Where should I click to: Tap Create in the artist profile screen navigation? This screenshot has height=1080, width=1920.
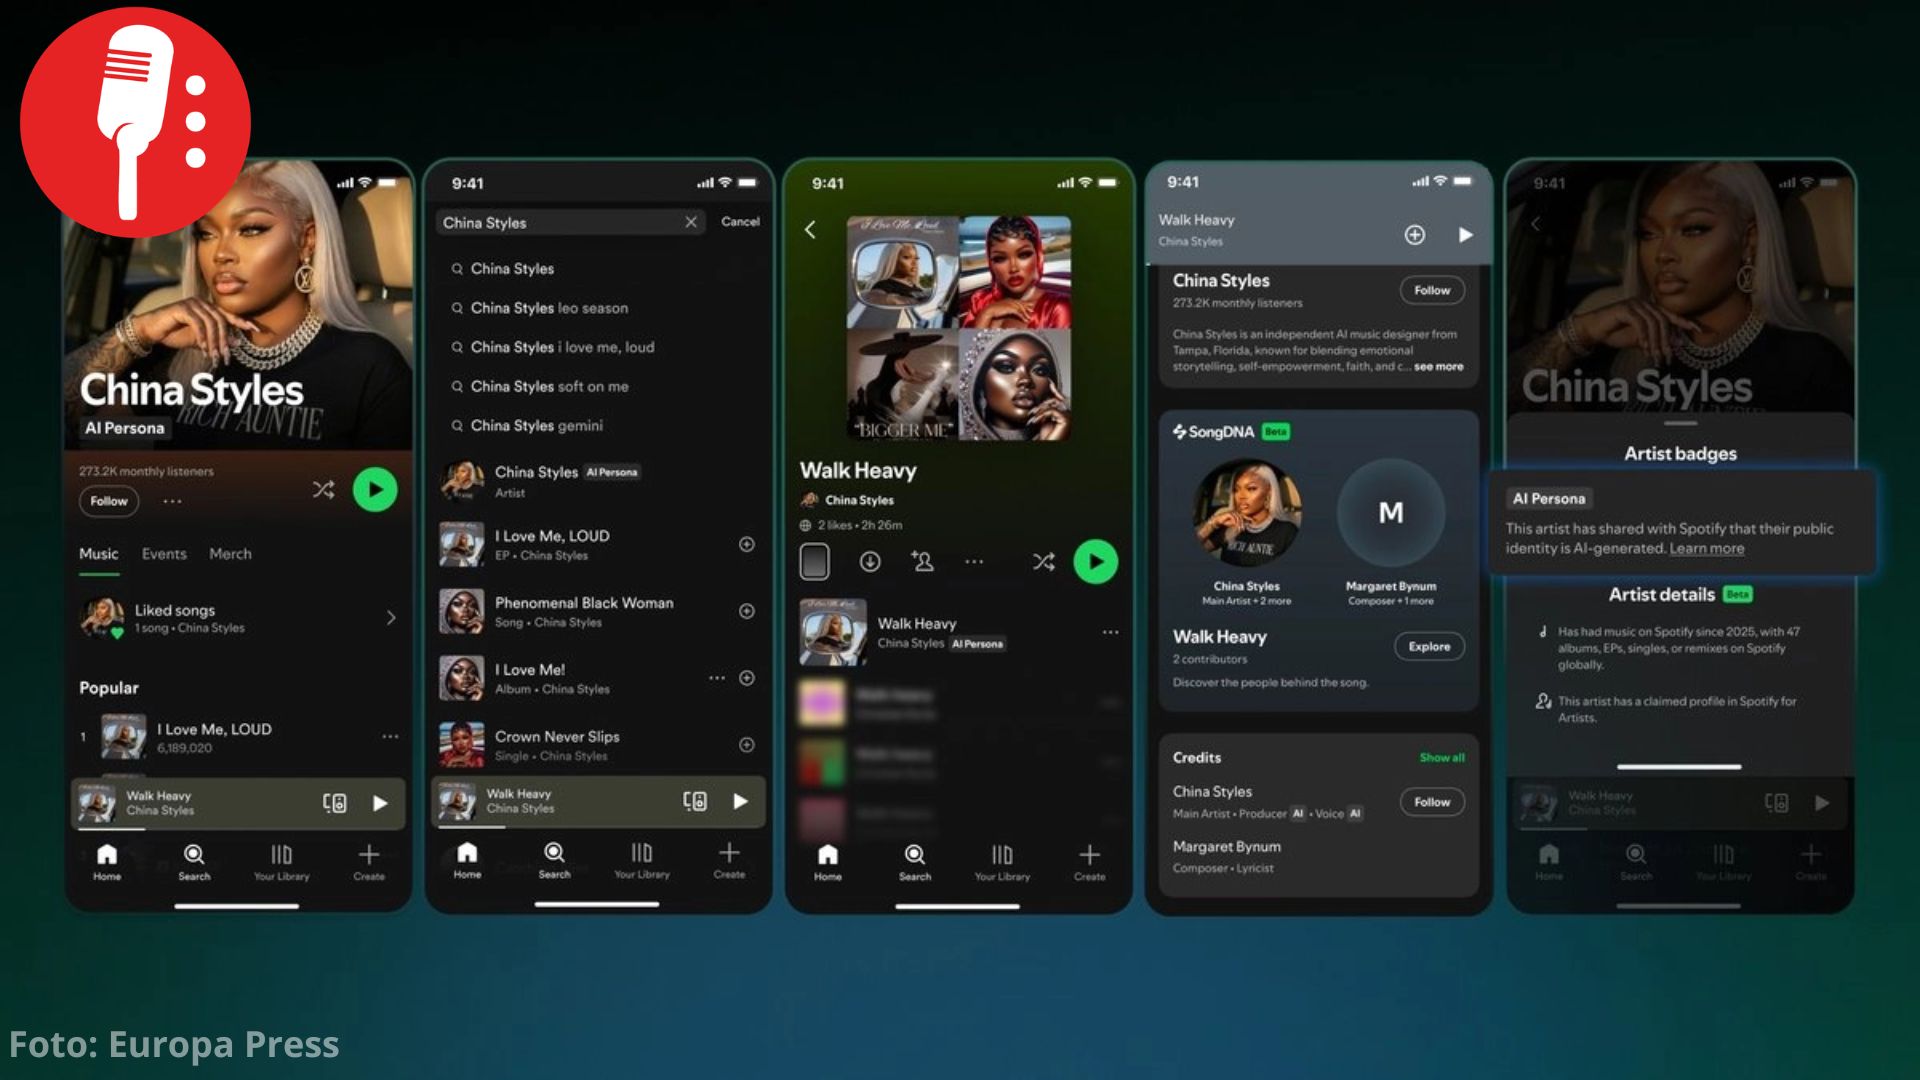[369, 863]
